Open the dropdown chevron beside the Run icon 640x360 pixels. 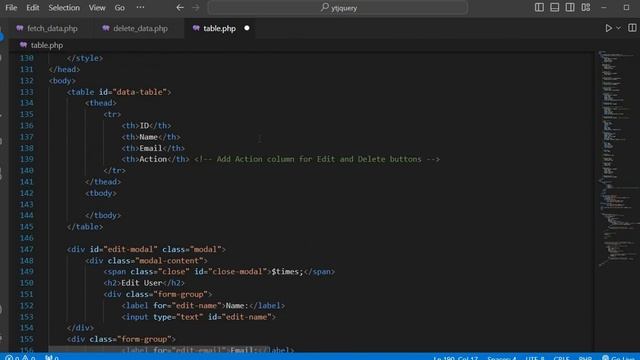[618, 28]
